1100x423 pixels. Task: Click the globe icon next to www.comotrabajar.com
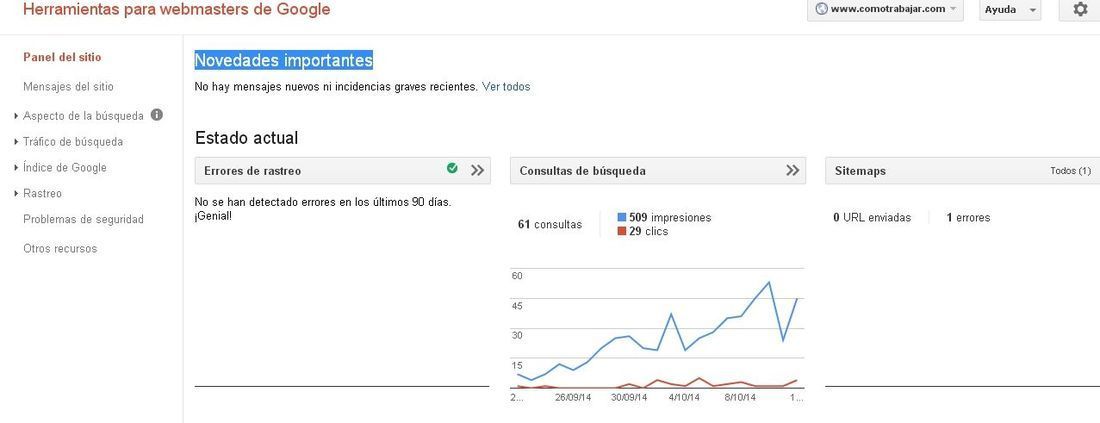tap(821, 9)
